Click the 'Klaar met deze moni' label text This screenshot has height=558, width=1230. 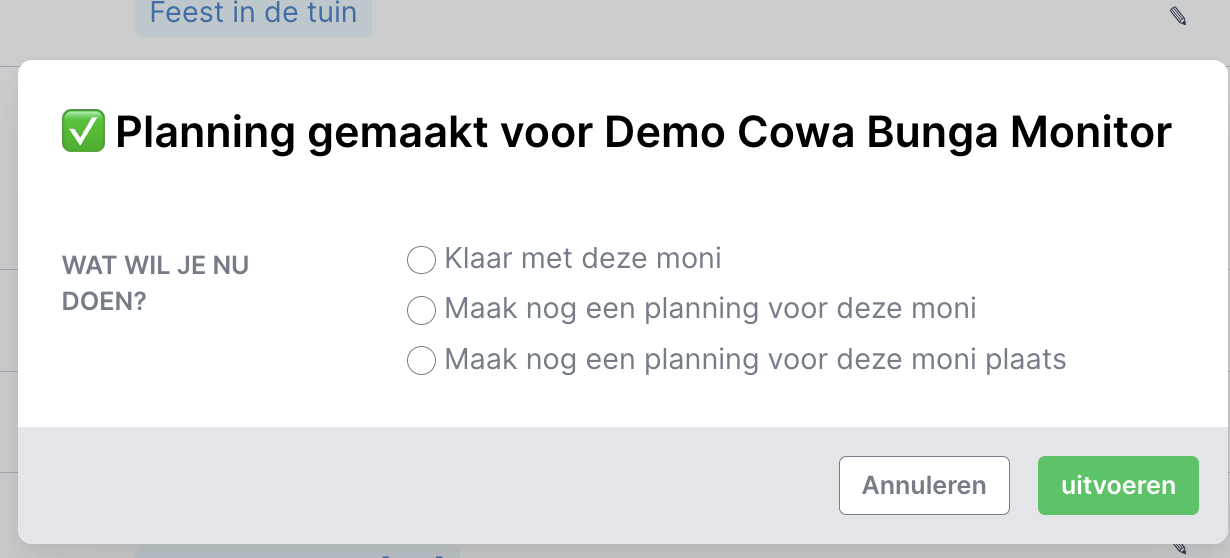pos(582,259)
